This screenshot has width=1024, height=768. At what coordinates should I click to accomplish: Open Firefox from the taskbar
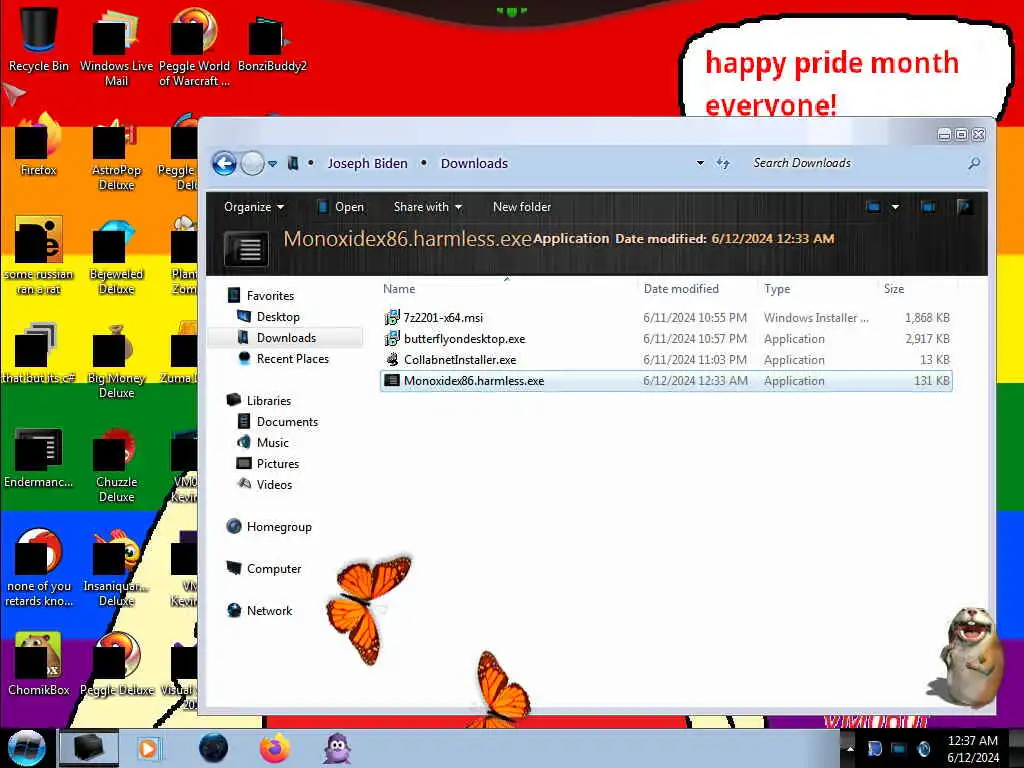point(275,748)
